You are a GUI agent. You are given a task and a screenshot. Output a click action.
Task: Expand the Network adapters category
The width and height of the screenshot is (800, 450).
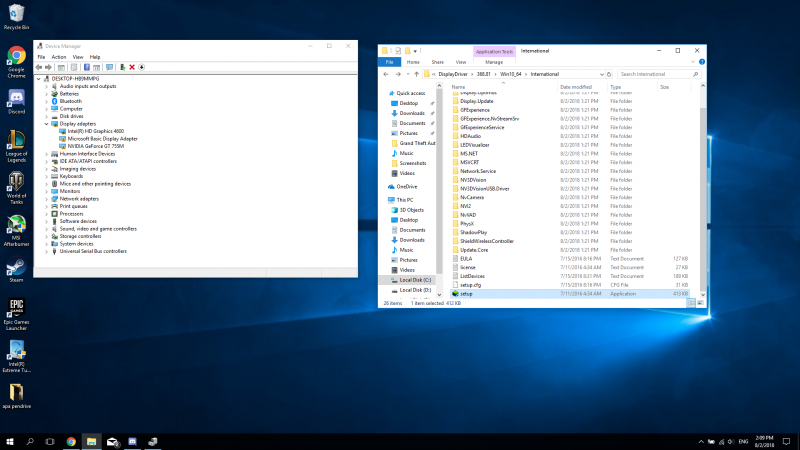click(47, 198)
